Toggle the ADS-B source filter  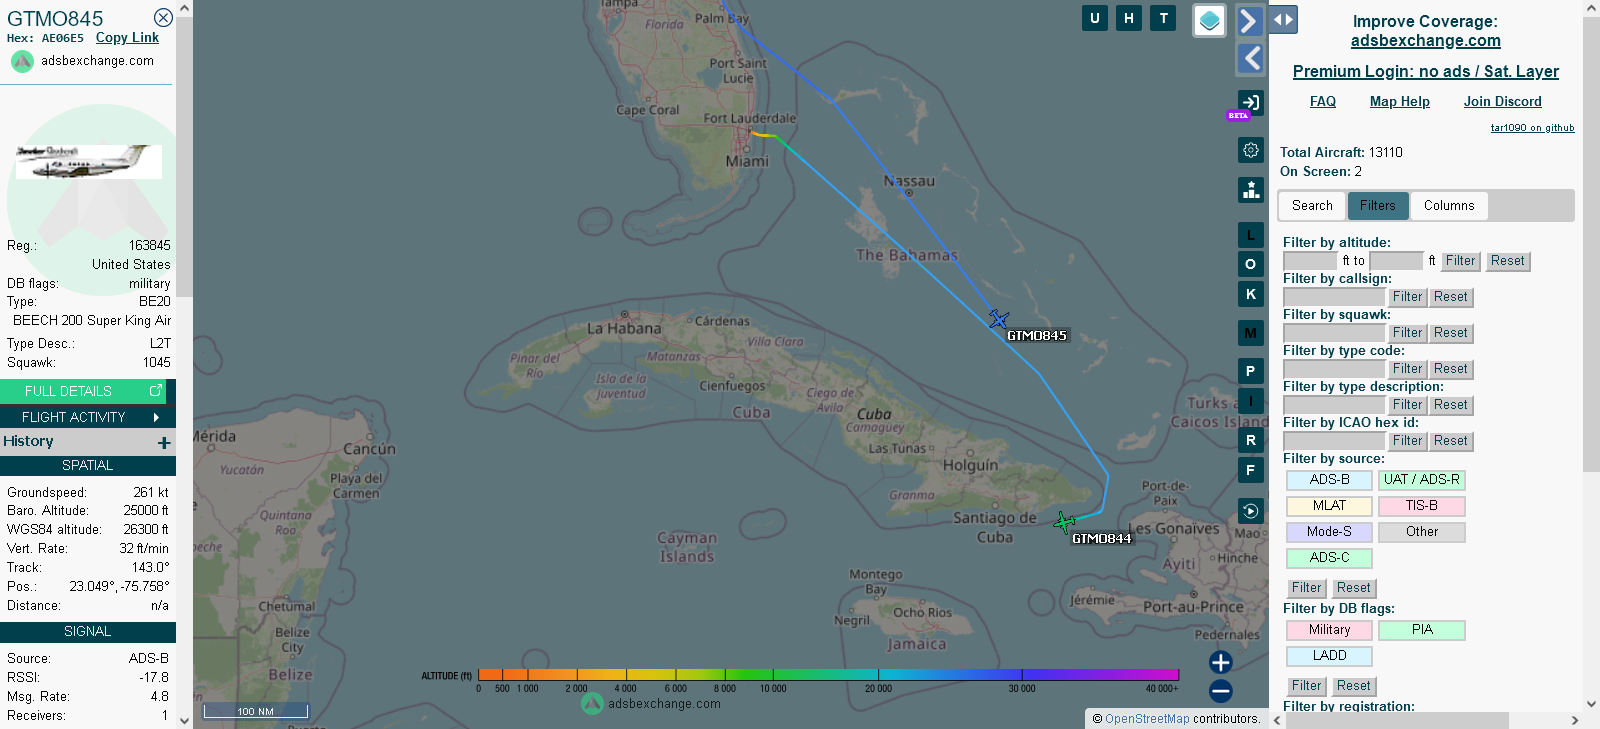1329,480
